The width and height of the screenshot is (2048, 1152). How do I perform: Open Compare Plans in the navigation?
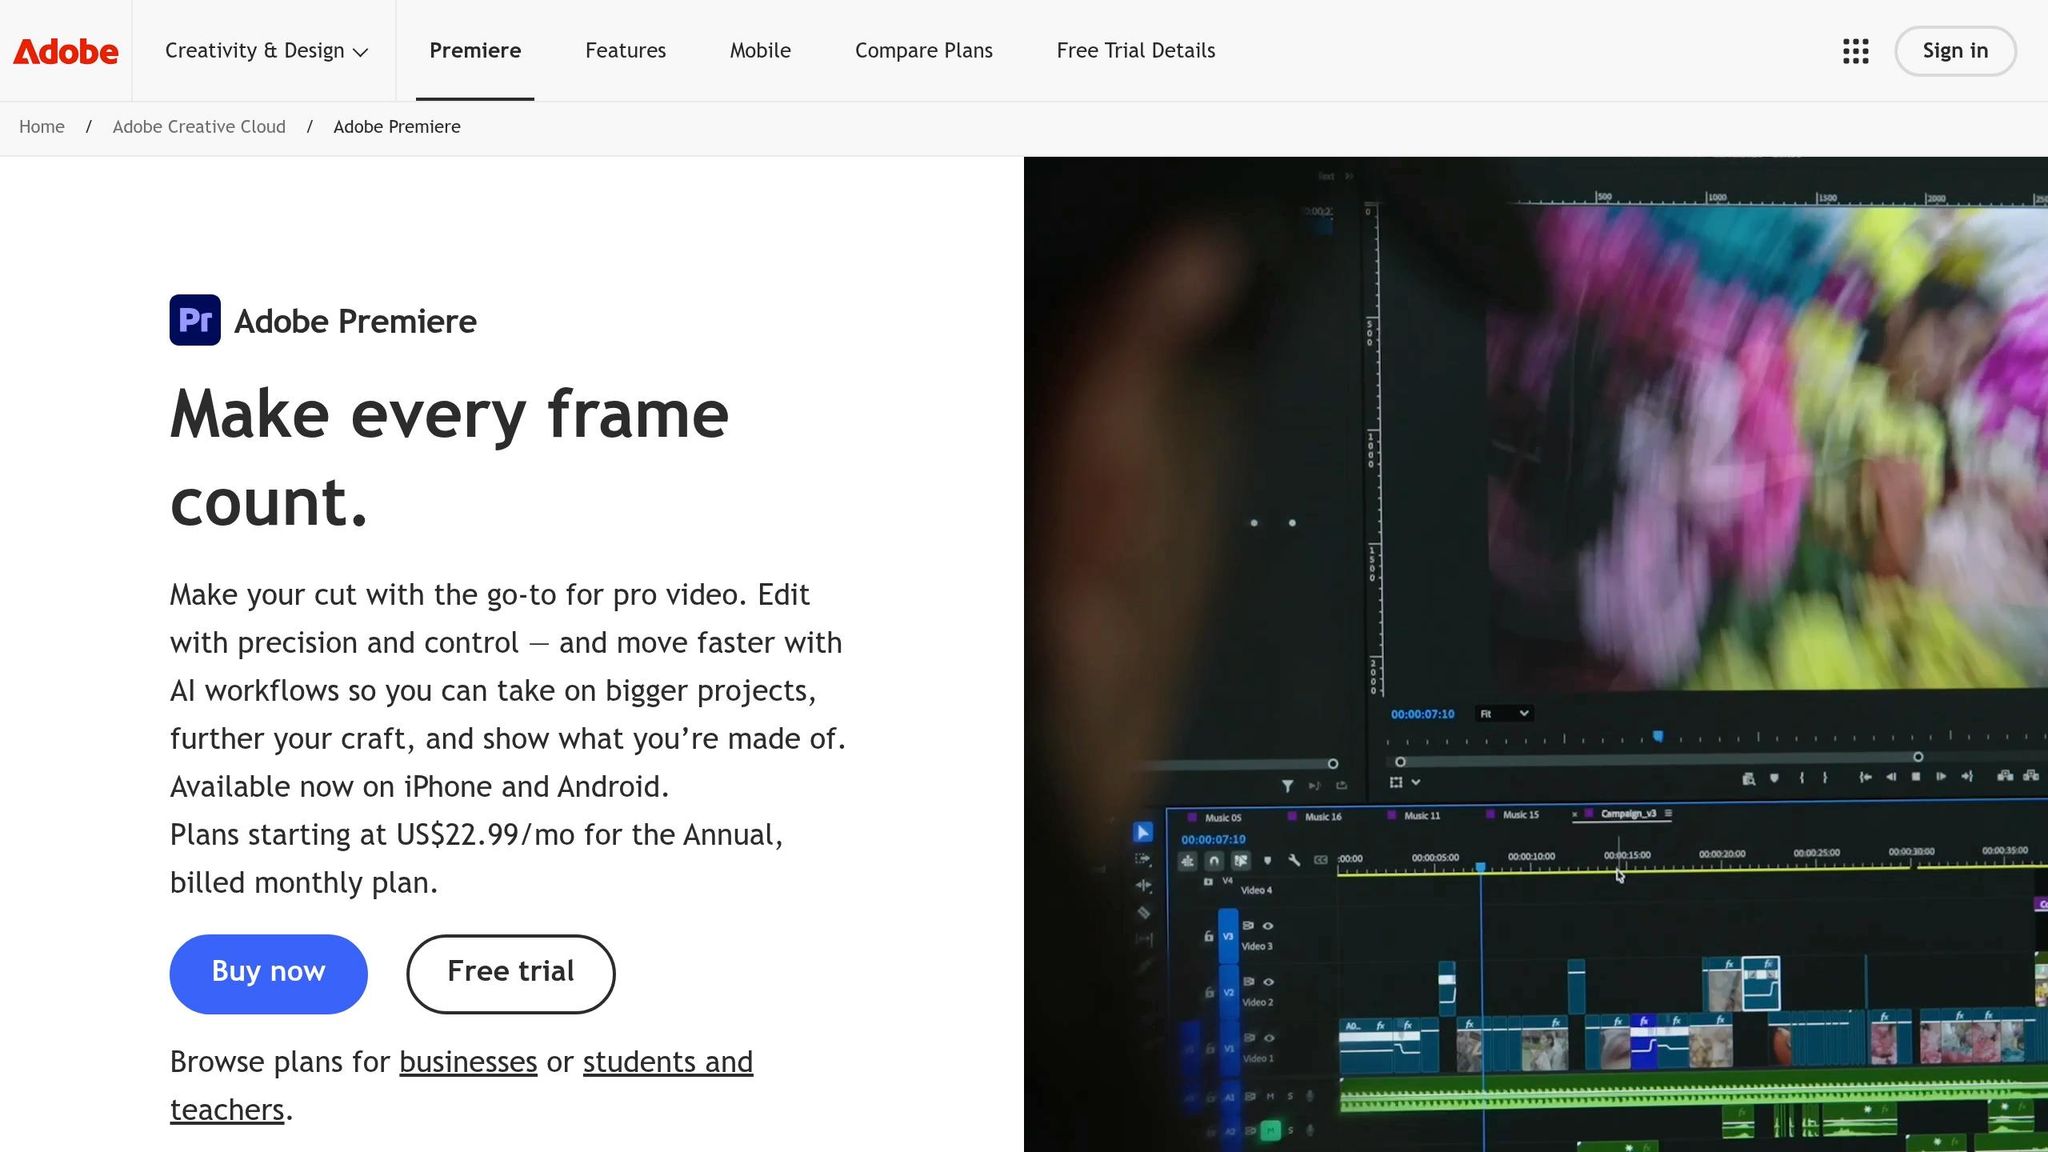(x=924, y=51)
